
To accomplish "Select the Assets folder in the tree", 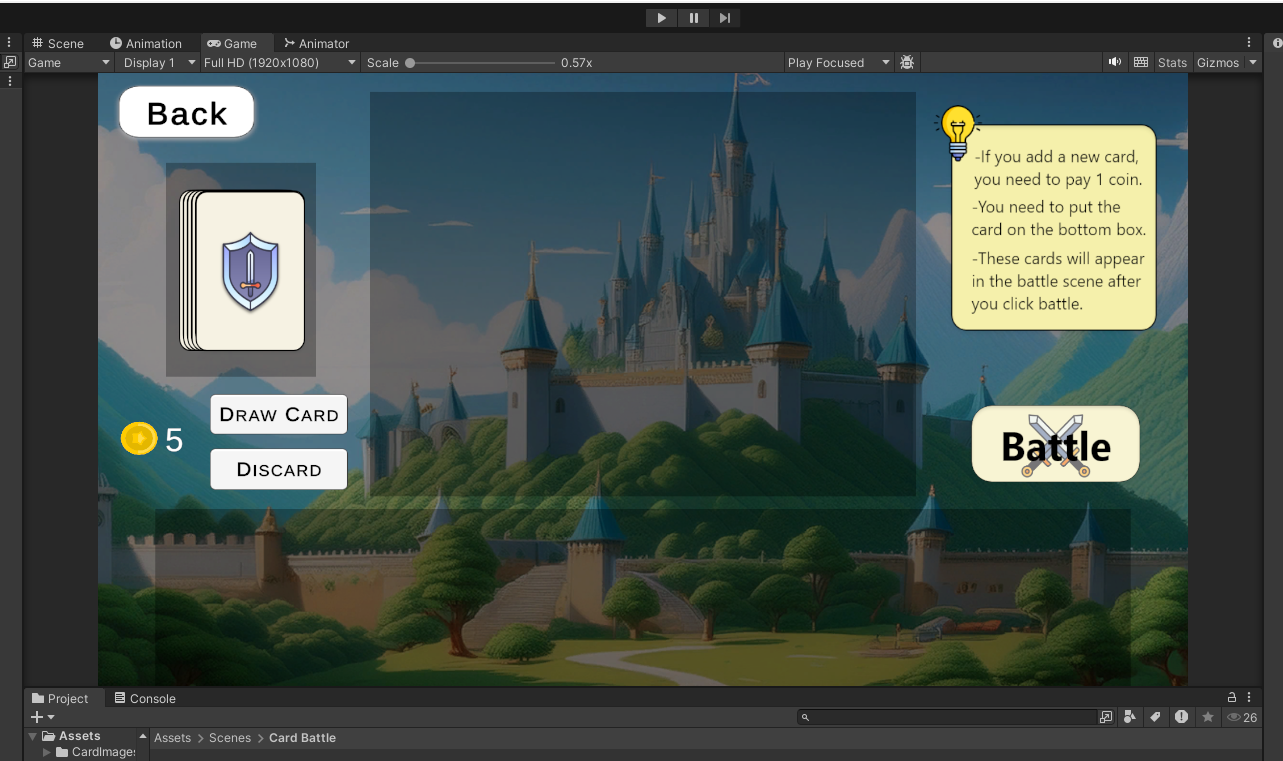I will coord(71,736).
